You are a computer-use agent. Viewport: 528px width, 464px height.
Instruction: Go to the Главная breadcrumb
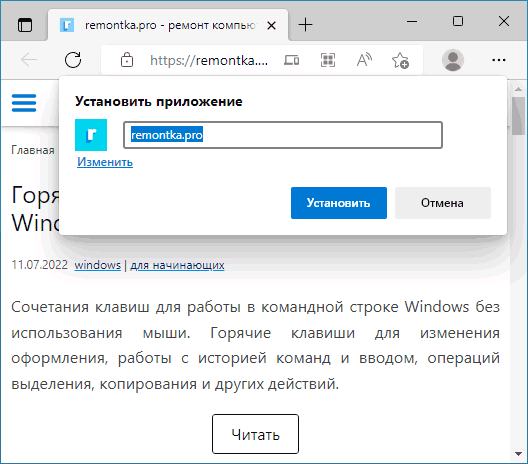(x=33, y=150)
